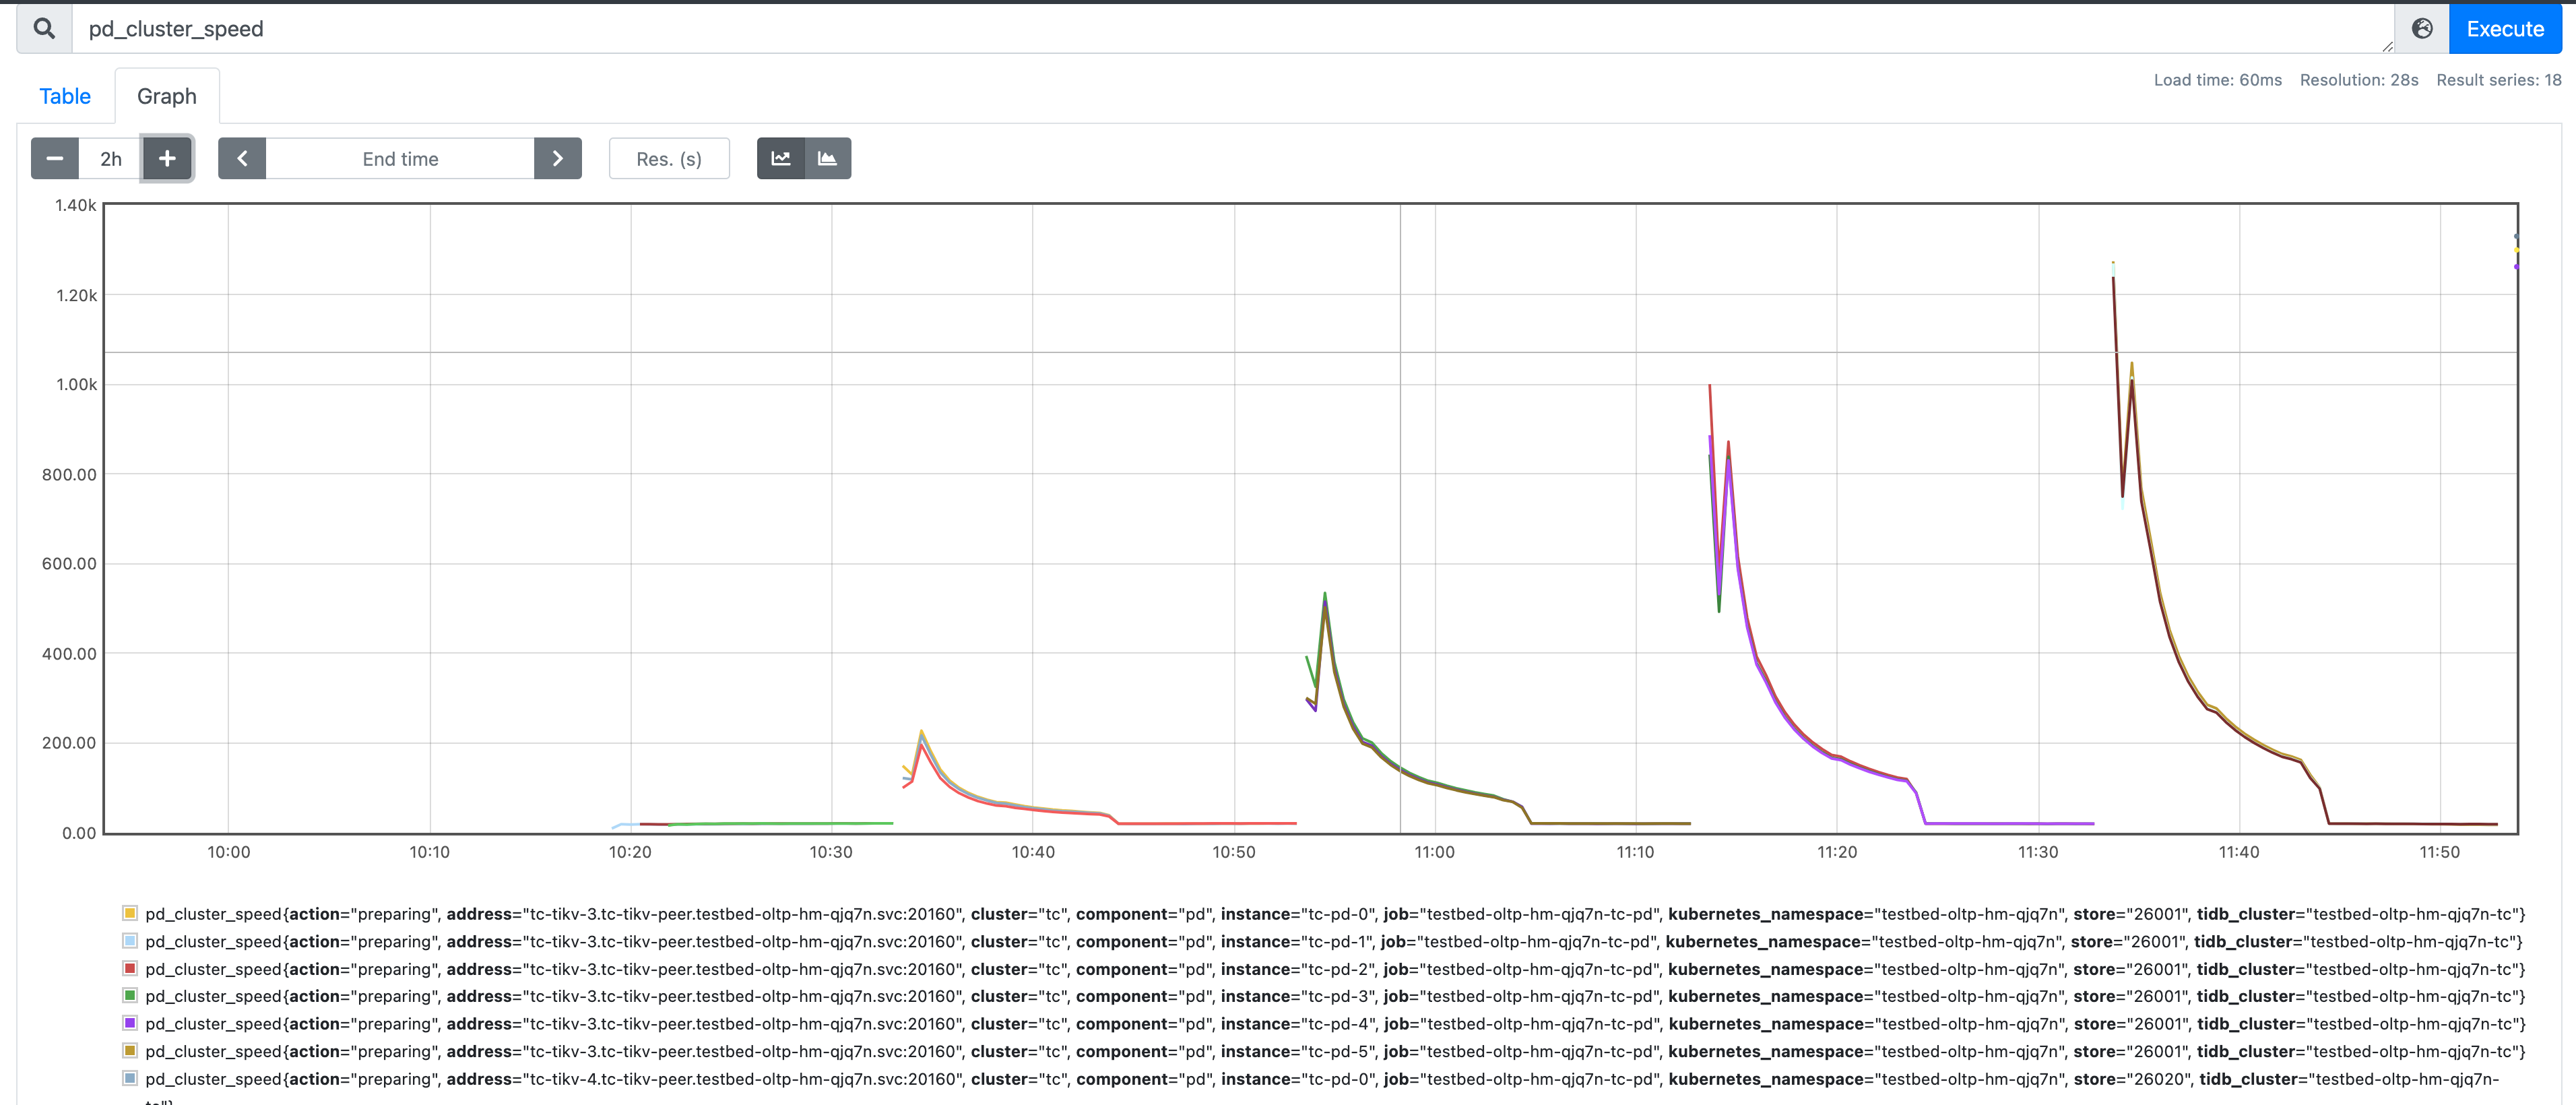2576x1105 pixels.
Task: Click yellow swatch of tc-pd-0 store 26001 series
Action: click(x=130, y=913)
